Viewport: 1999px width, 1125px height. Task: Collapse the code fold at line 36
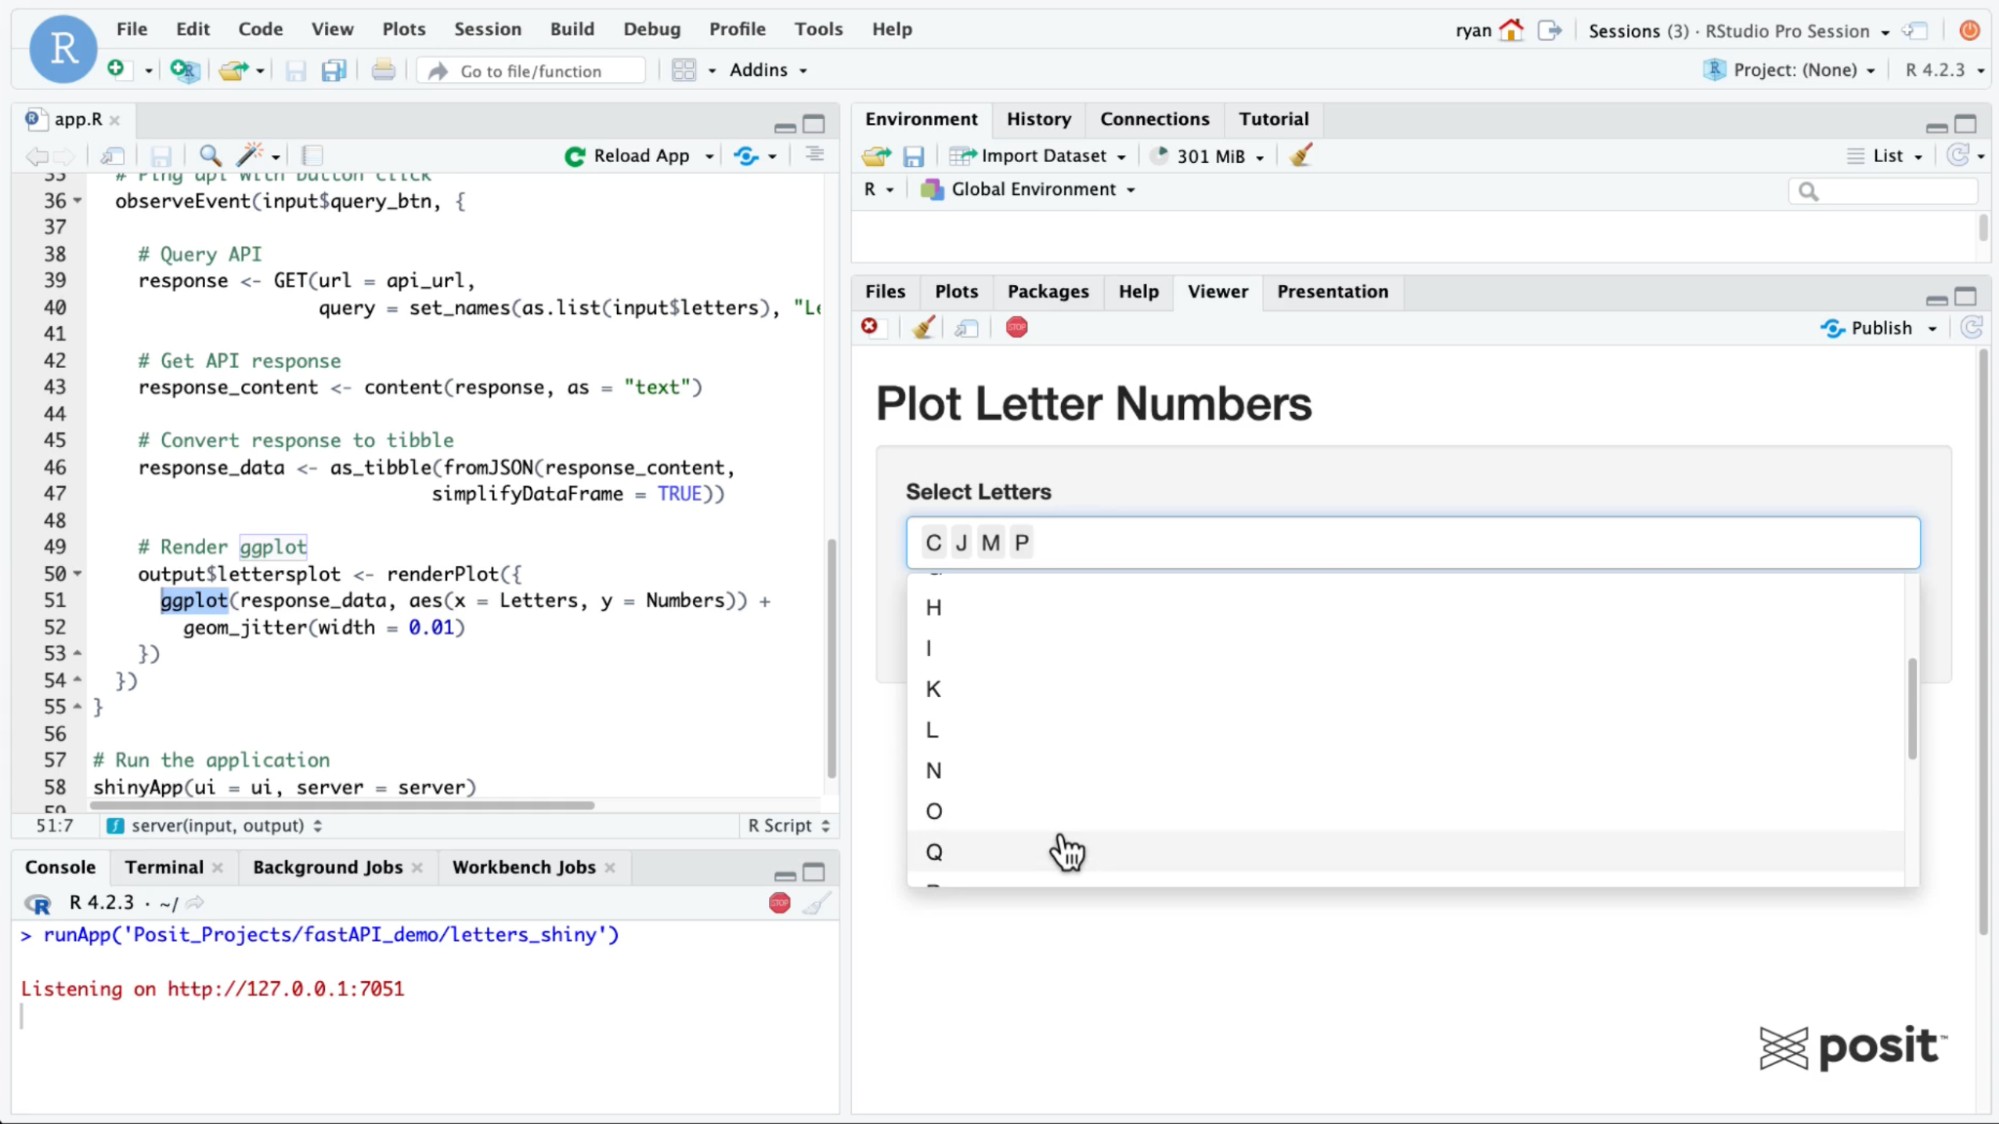[78, 201]
